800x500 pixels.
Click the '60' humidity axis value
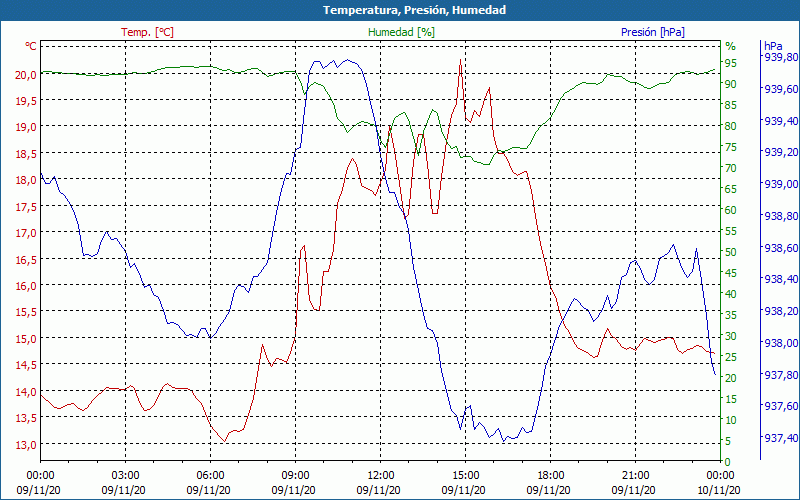coord(731,210)
